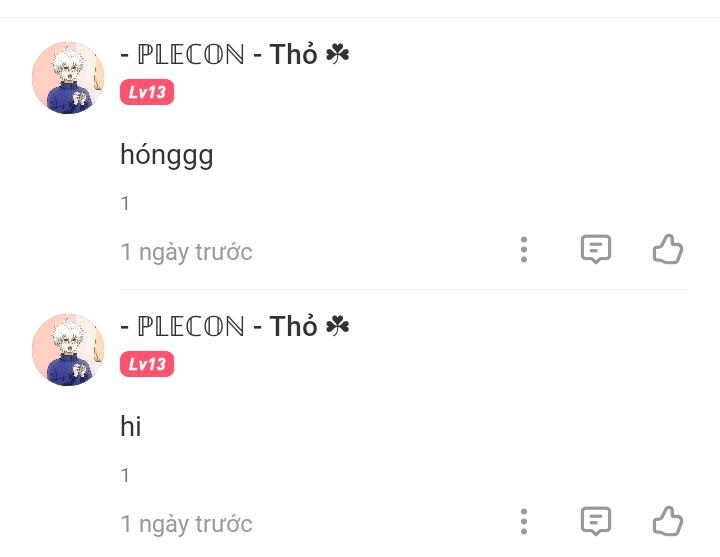This screenshot has height=557, width=720.
Task: Reply to the "hi" comment via speech-bubble icon
Action: [x=596, y=521]
